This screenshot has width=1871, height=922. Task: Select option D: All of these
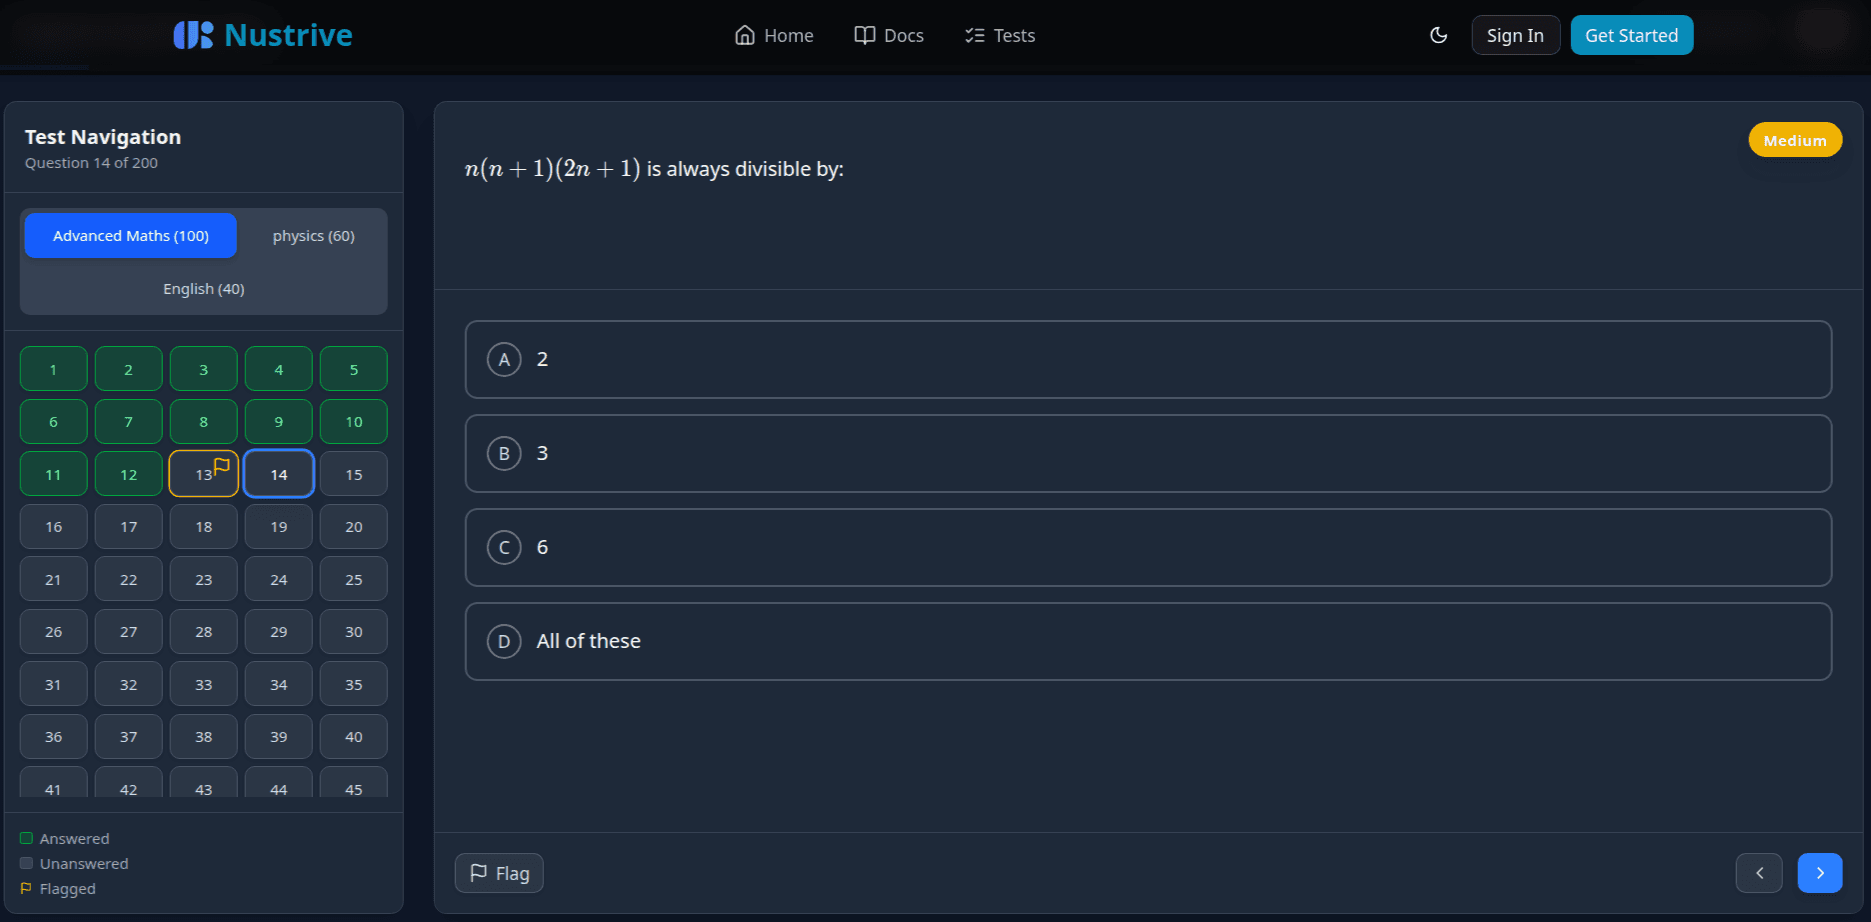[1148, 641]
